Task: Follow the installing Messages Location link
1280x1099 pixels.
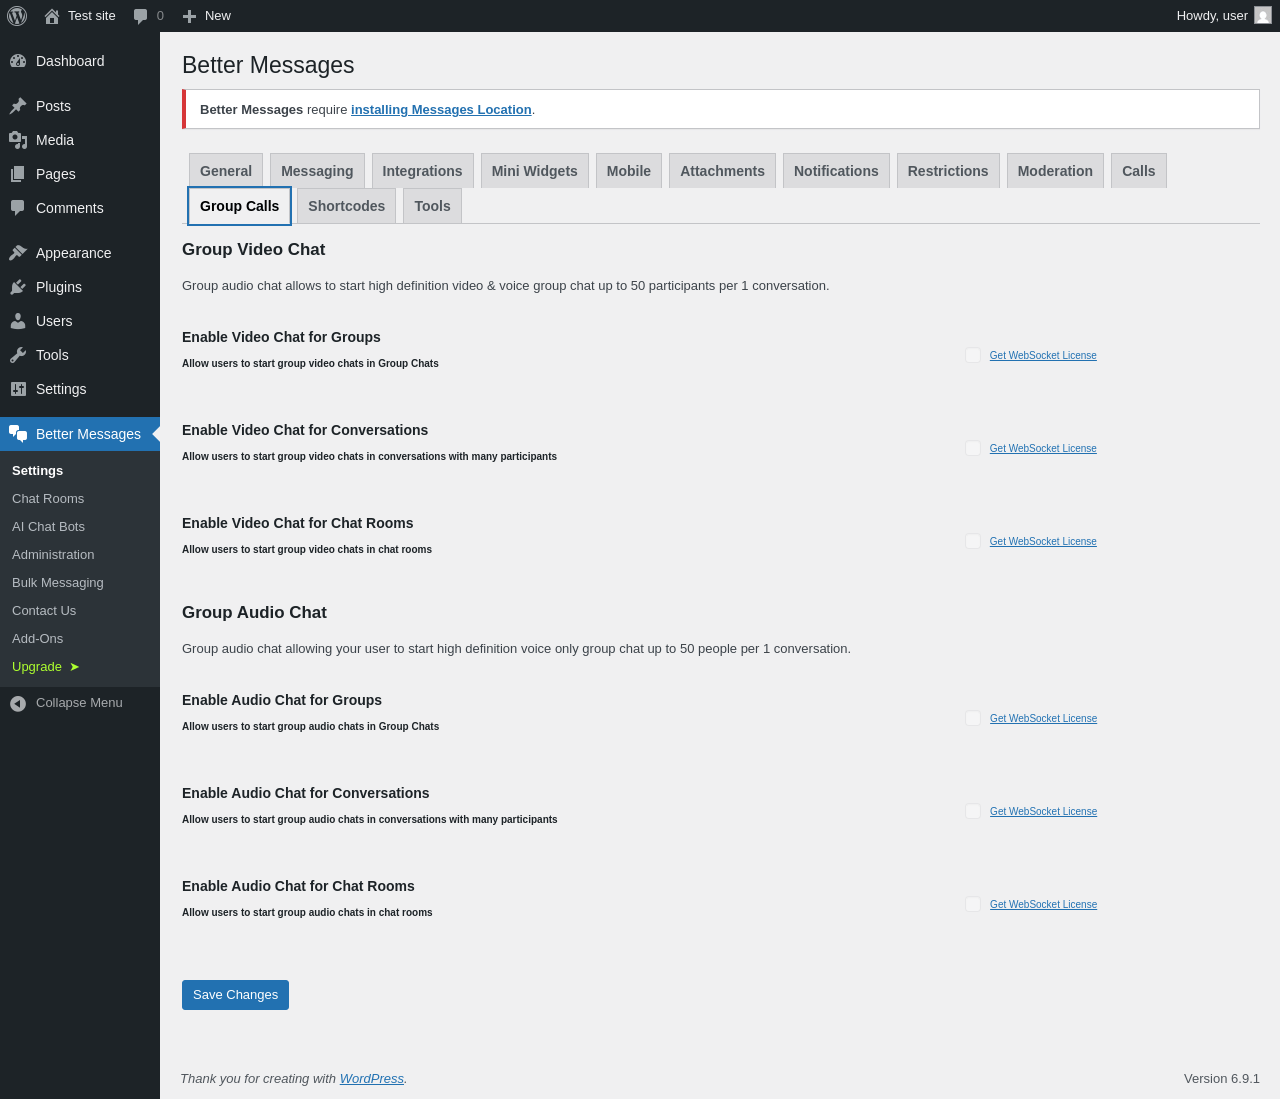Action: pos(441,110)
